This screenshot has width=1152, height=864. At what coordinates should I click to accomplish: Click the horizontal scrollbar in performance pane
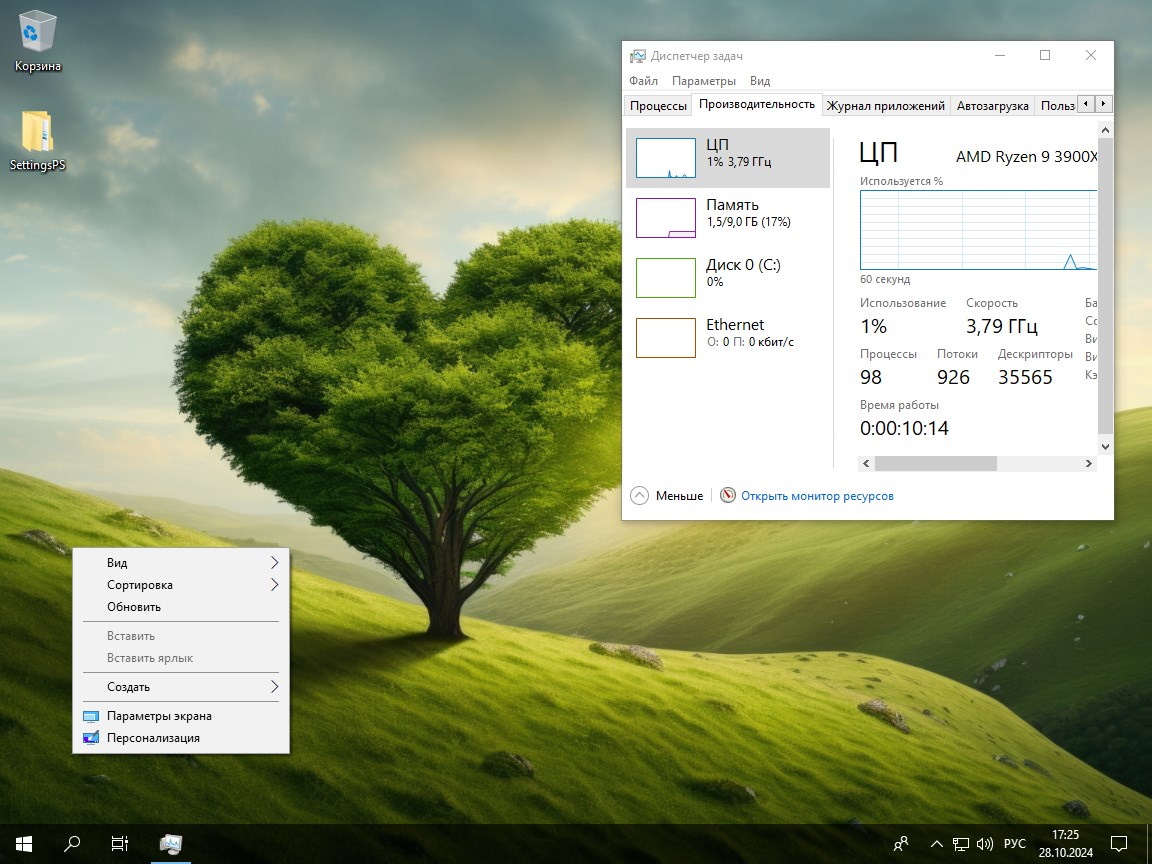click(x=935, y=463)
